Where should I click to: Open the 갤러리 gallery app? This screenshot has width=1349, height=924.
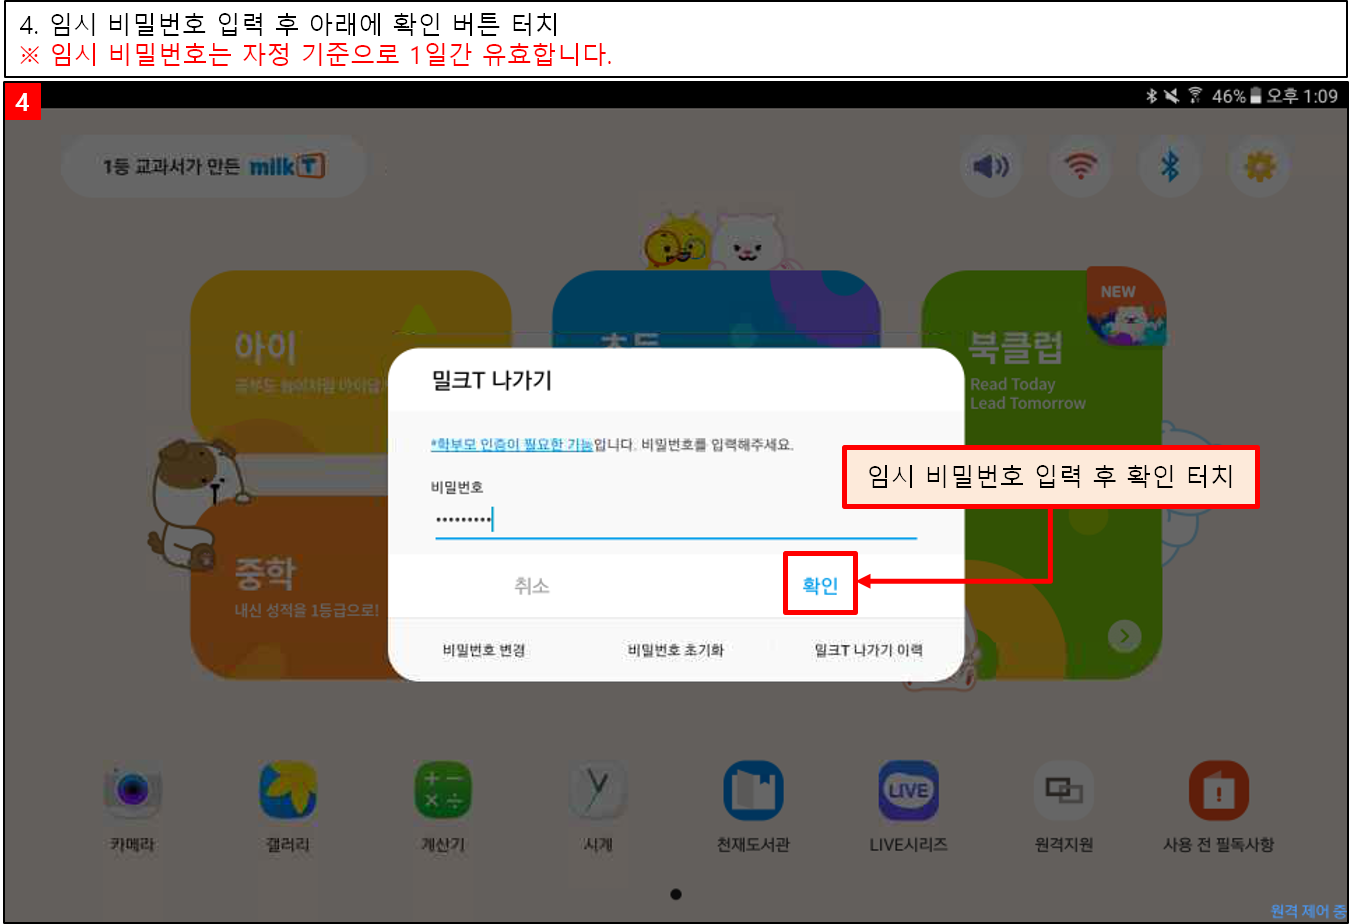(x=288, y=792)
